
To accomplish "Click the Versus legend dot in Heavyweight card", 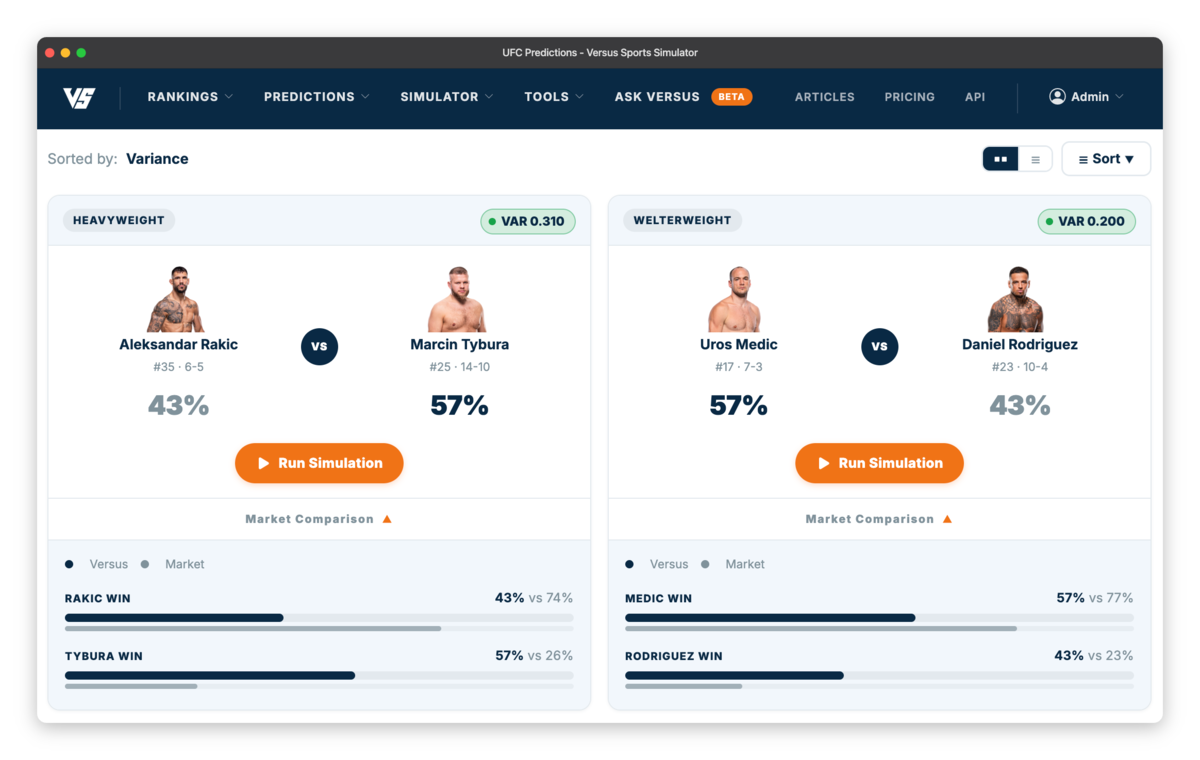I will point(69,564).
